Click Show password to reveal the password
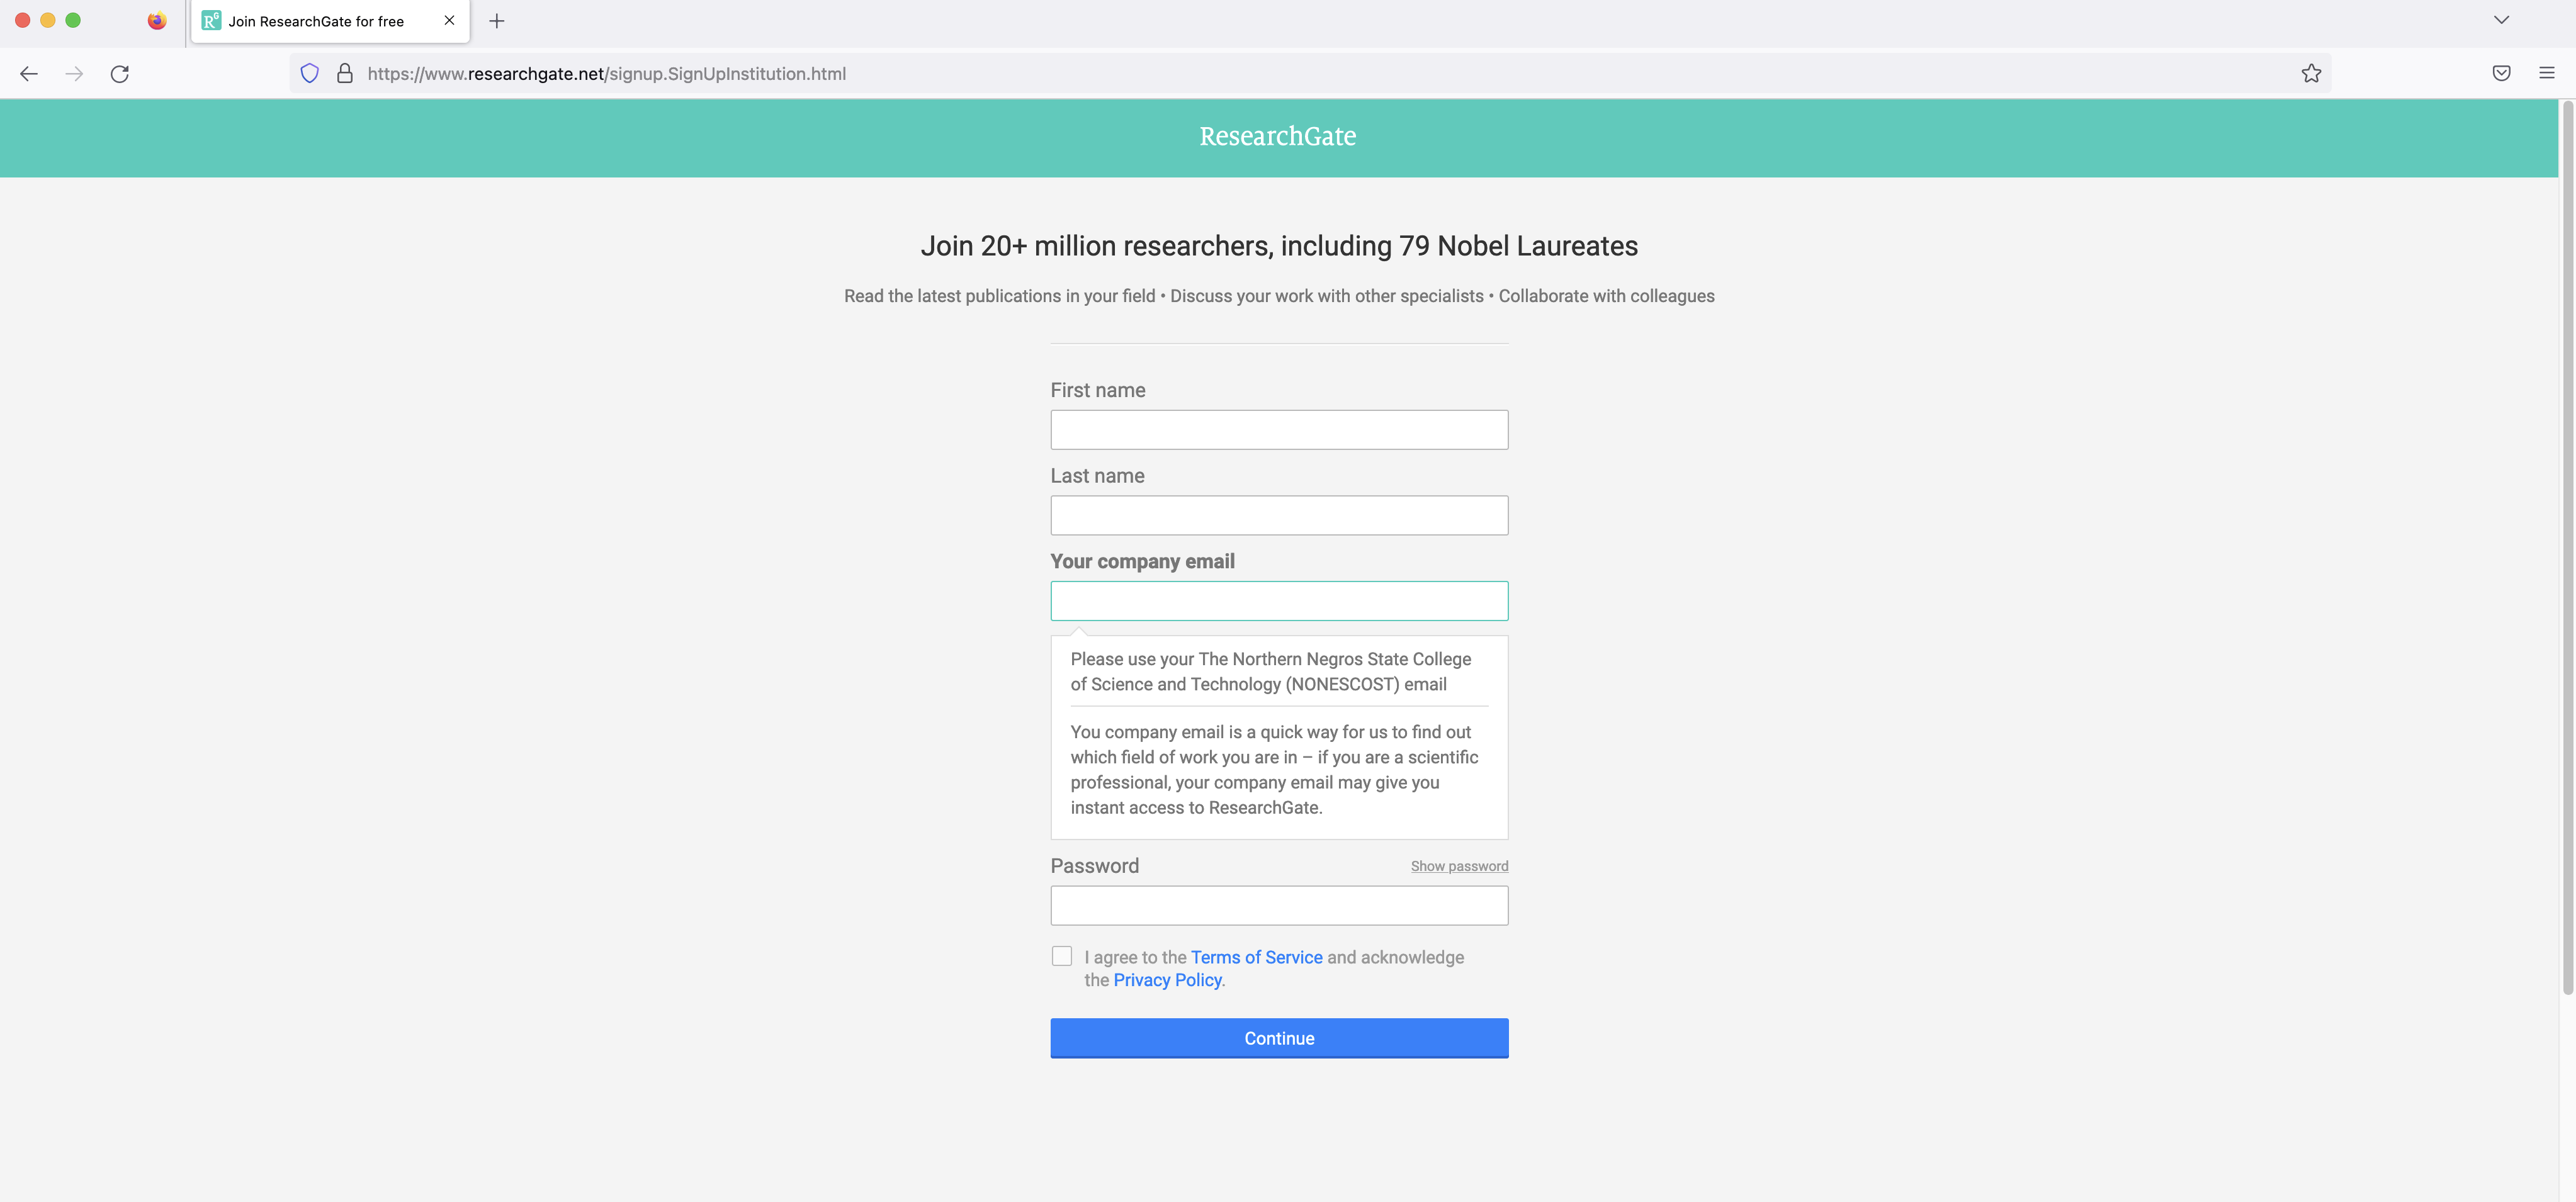This screenshot has height=1202, width=2576. click(x=1458, y=866)
